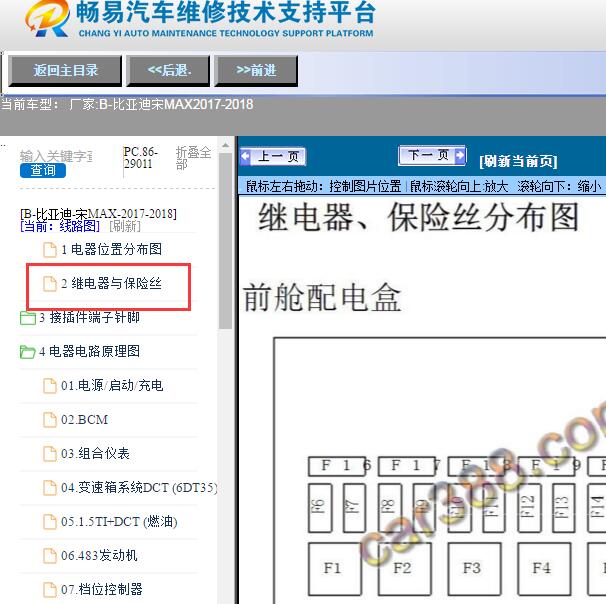
Task: Go back with <<后退 button
Action: tap(169, 70)
